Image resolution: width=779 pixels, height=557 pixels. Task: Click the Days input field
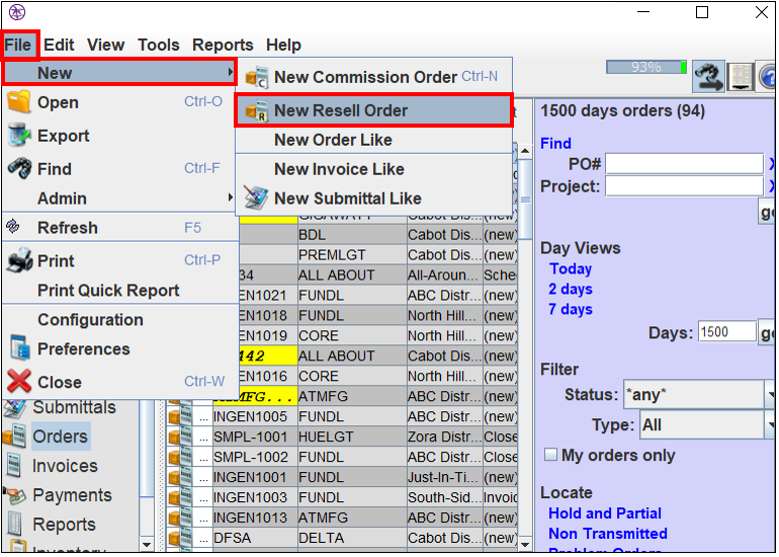pos(727,332)
